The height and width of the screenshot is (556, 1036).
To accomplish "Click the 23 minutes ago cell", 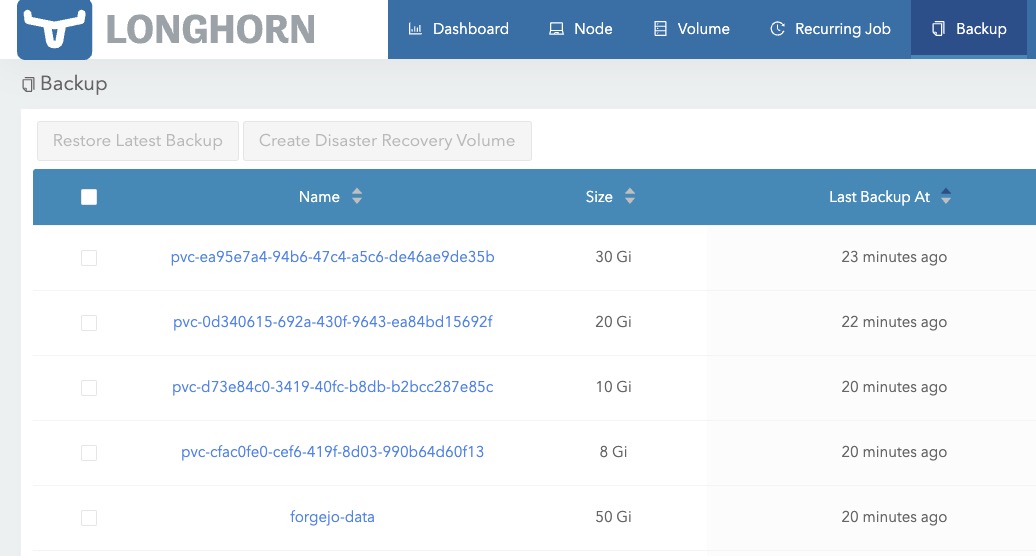I will 894,257.
